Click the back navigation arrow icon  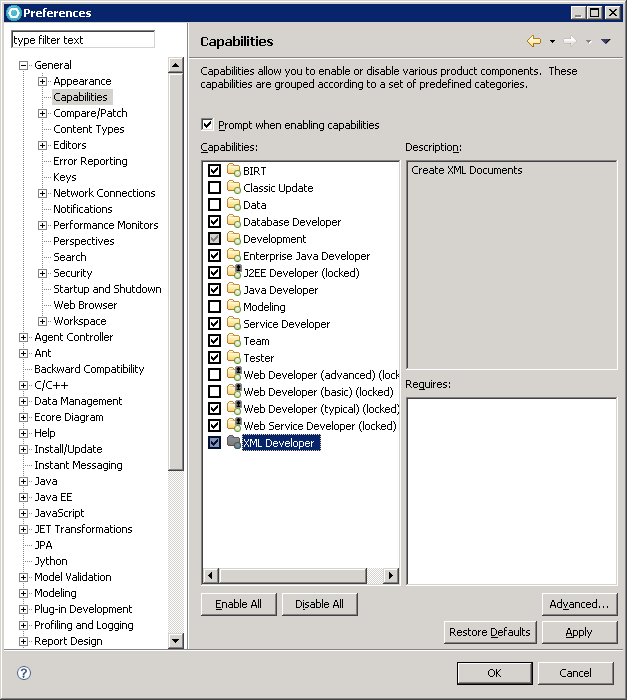(533, 41)
